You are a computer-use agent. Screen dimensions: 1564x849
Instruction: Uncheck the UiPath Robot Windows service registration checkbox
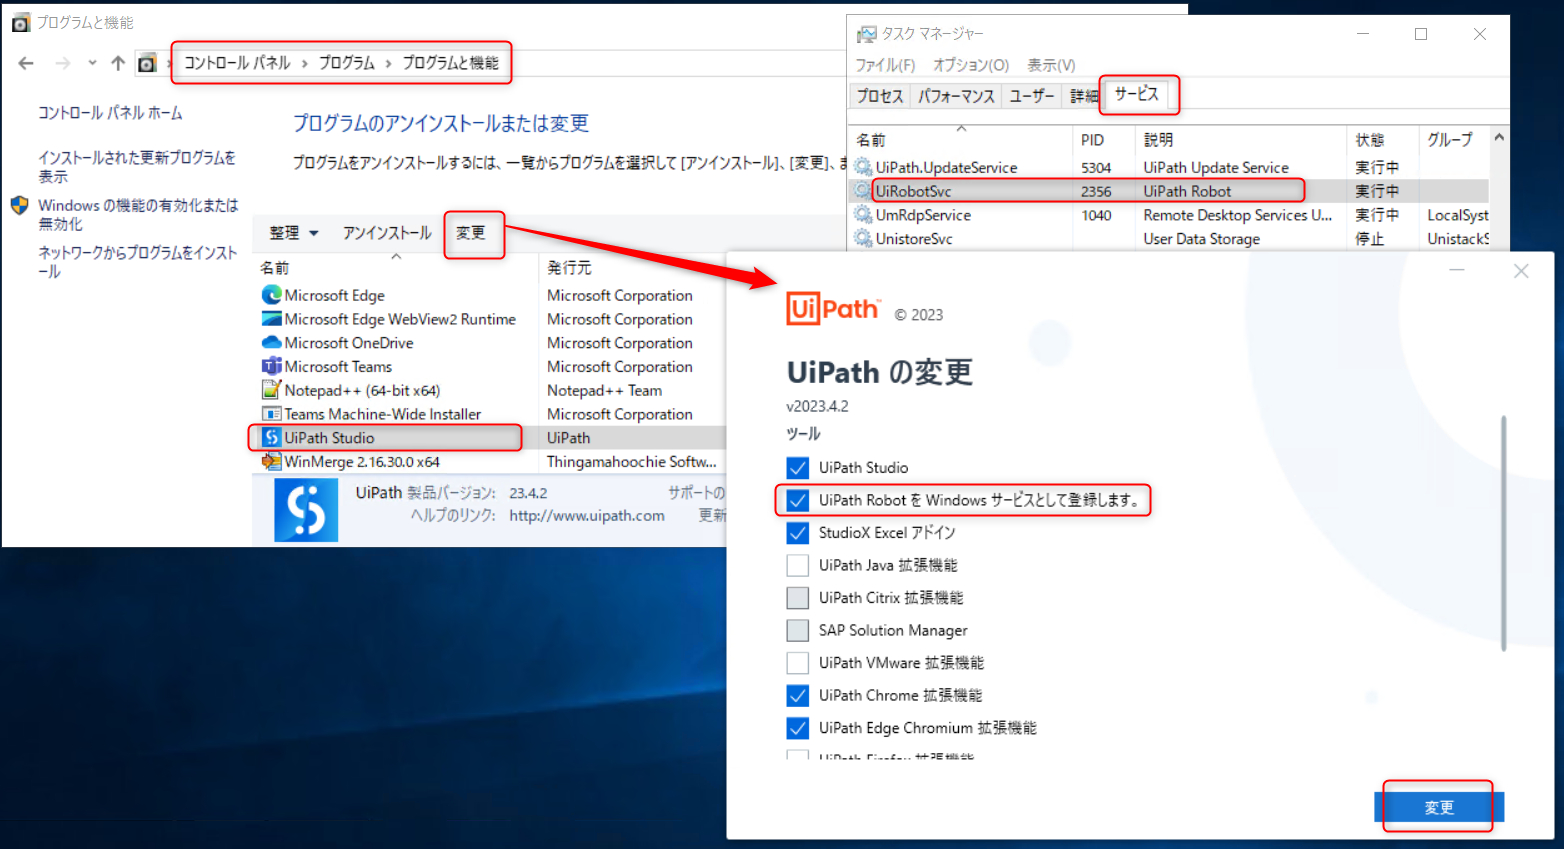797,500
